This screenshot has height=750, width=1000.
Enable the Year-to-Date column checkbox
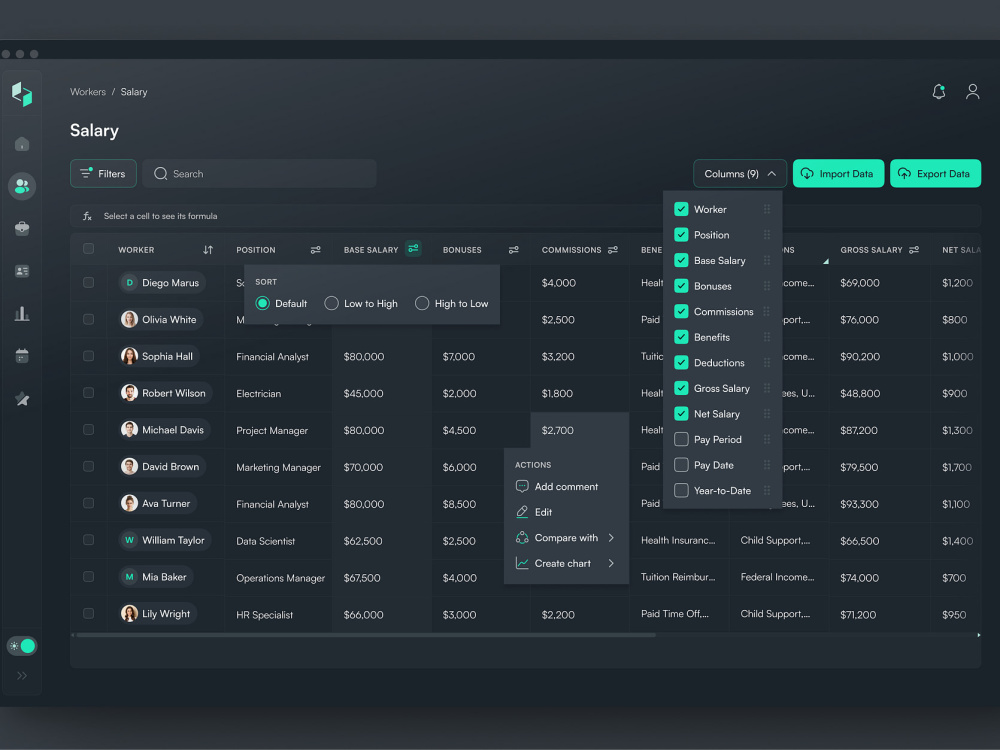pos(681,490)
